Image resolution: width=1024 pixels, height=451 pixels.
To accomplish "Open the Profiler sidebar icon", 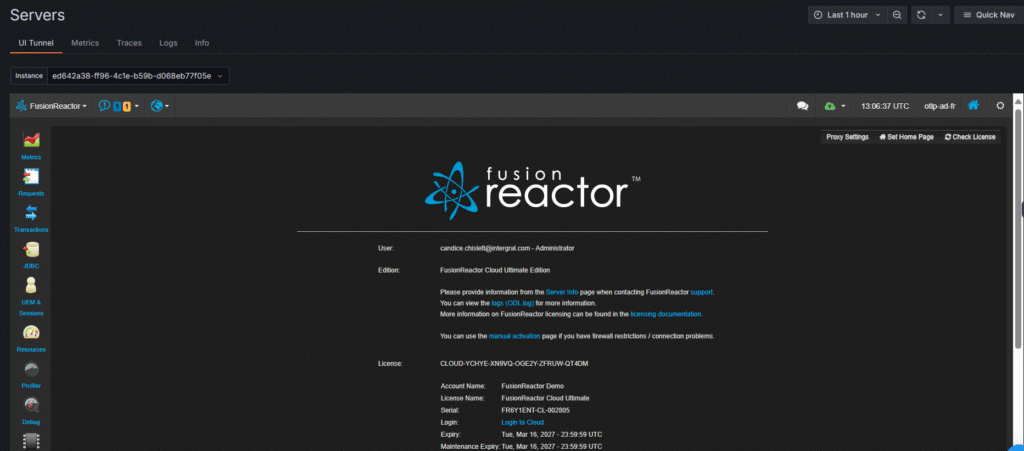I will 30,371.
